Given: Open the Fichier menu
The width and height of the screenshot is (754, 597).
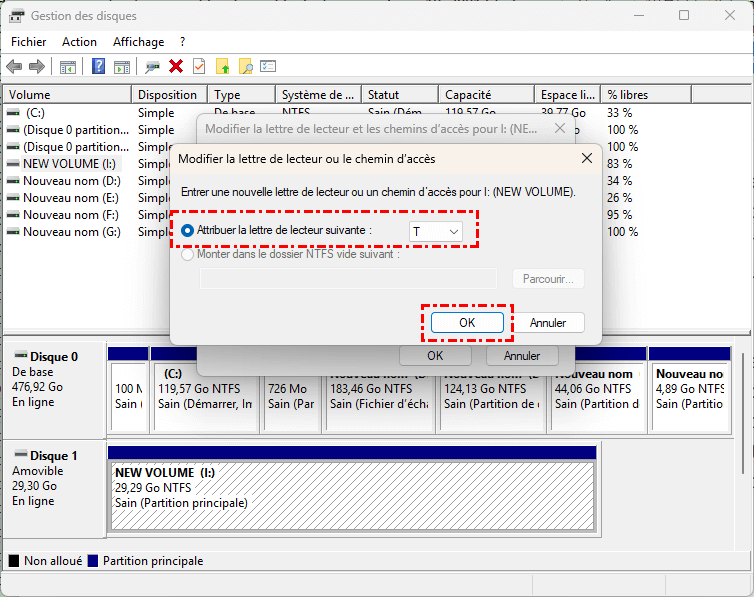Looking at the screenshot, I should [x=29, y=42].
